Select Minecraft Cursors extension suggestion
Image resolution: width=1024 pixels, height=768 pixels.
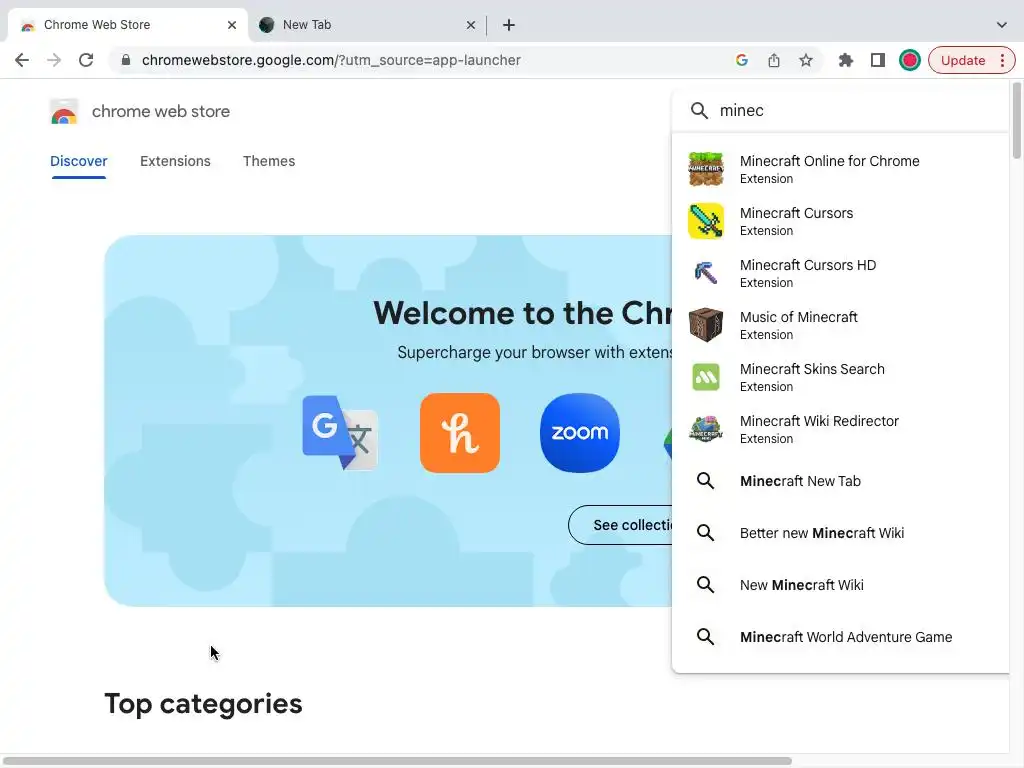coord(840,221)
